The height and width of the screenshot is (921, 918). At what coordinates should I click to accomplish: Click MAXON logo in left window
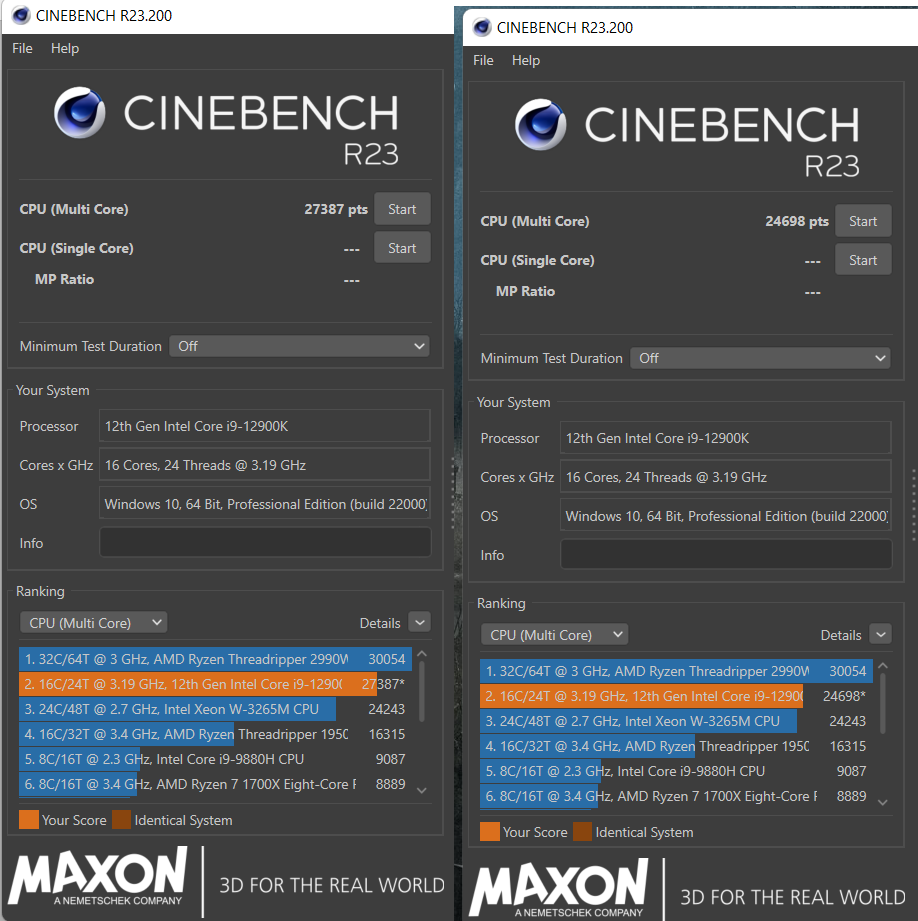pyautogui.click(x=97, y=876)
